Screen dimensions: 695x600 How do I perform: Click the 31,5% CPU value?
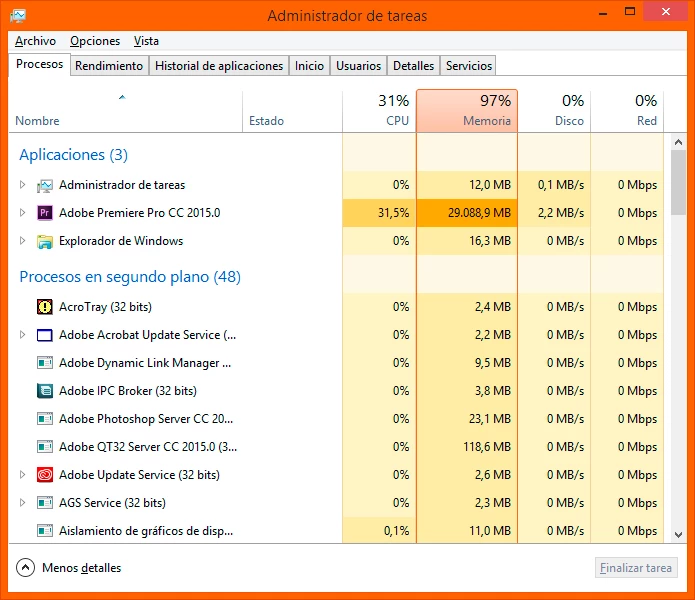[394, 213]
